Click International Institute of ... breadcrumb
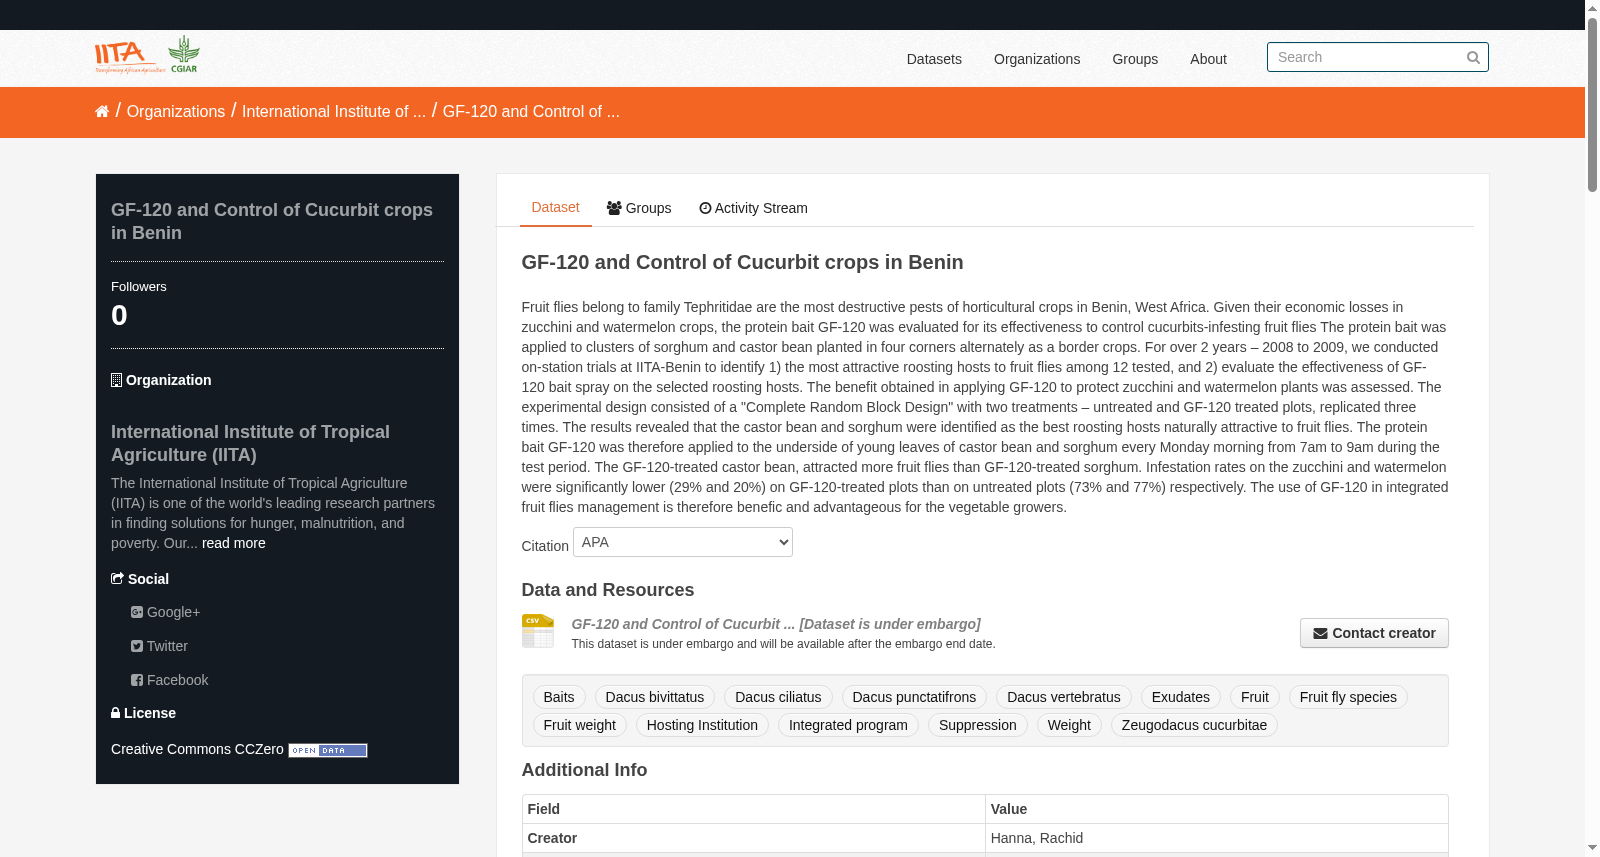The image size is (1600, 857). point(334,112)
